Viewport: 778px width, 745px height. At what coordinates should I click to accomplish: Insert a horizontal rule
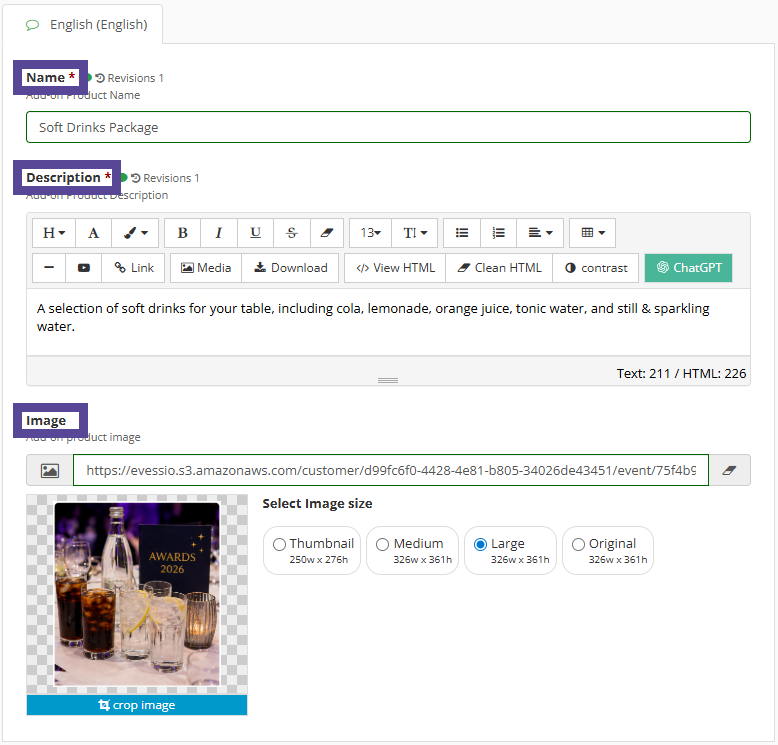click(49, 268)
